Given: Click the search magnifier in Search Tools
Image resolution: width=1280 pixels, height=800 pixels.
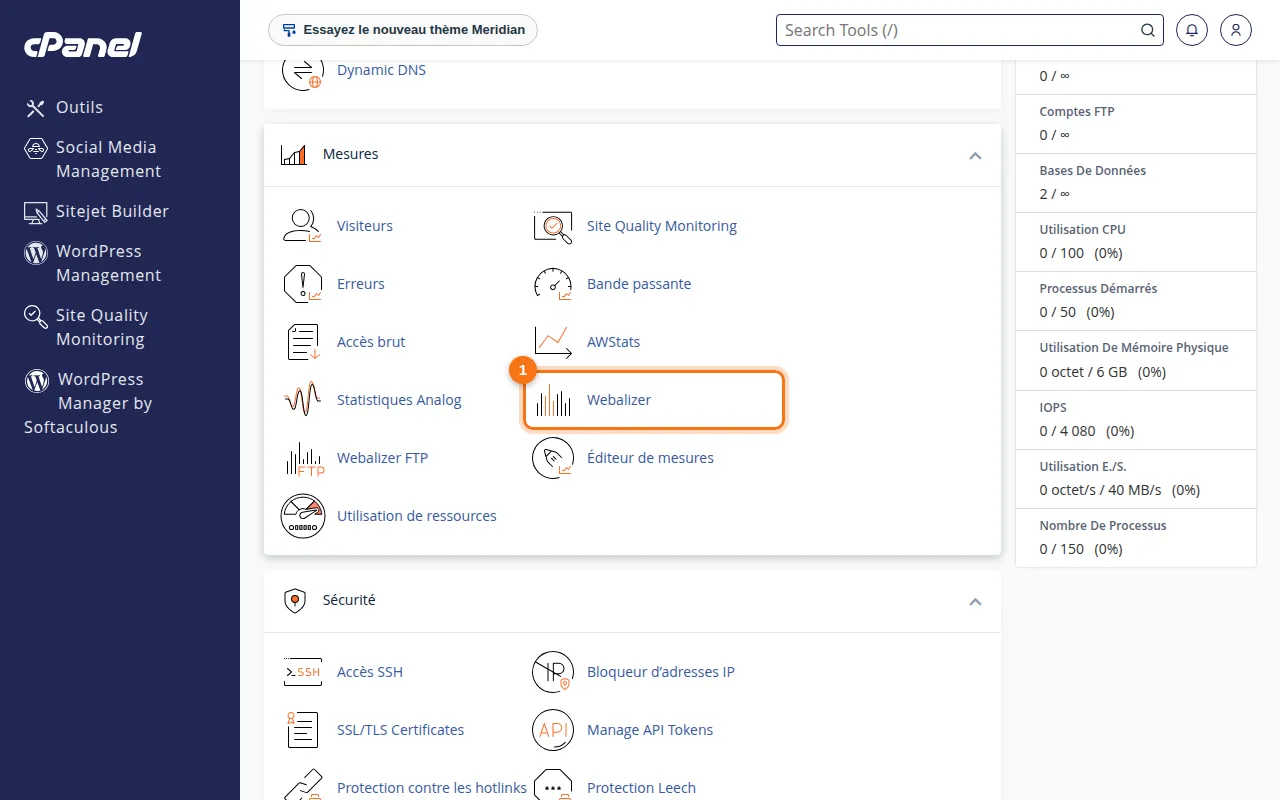Looking at the screenshot, I should pos(1148,30).
